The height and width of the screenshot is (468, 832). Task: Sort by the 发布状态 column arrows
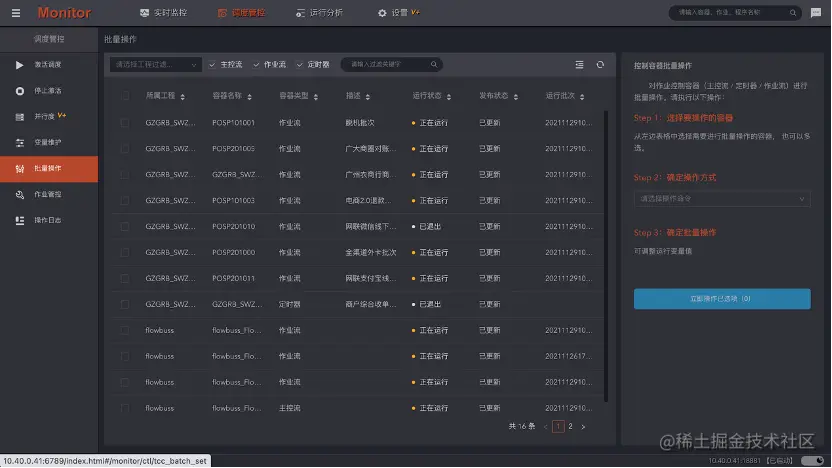click(x=516, y=97)
